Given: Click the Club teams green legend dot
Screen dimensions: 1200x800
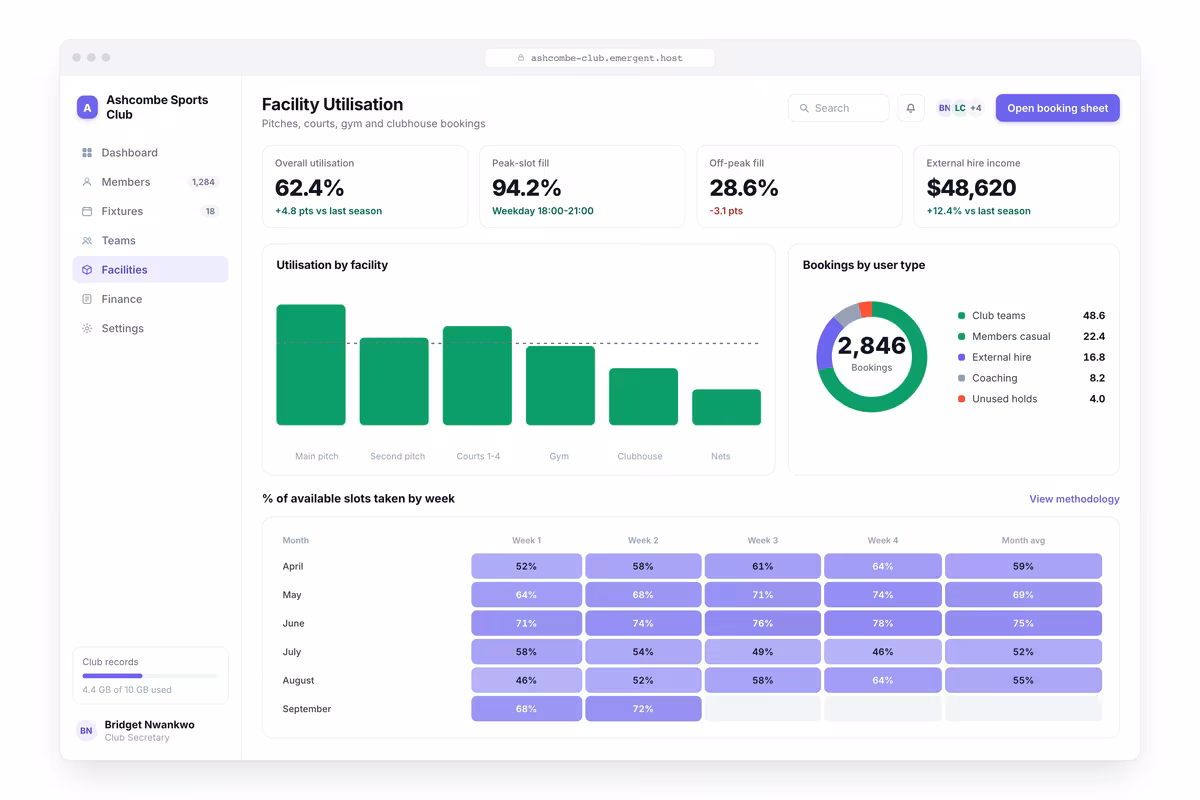Looking at the screenshot, I should pyautogui.click(x=961, y=316).
